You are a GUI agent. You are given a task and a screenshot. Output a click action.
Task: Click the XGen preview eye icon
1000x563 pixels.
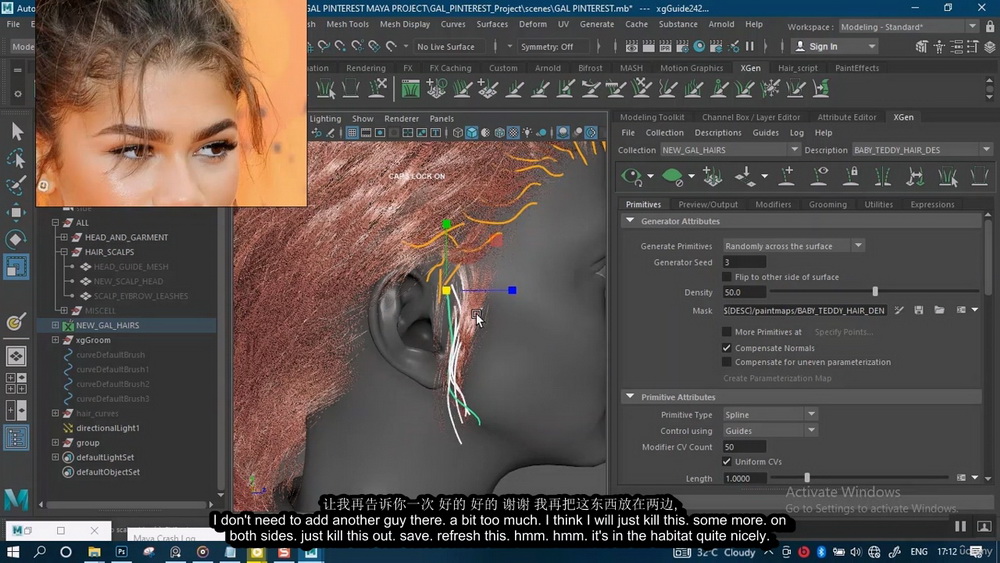click(x=631, y=176)
